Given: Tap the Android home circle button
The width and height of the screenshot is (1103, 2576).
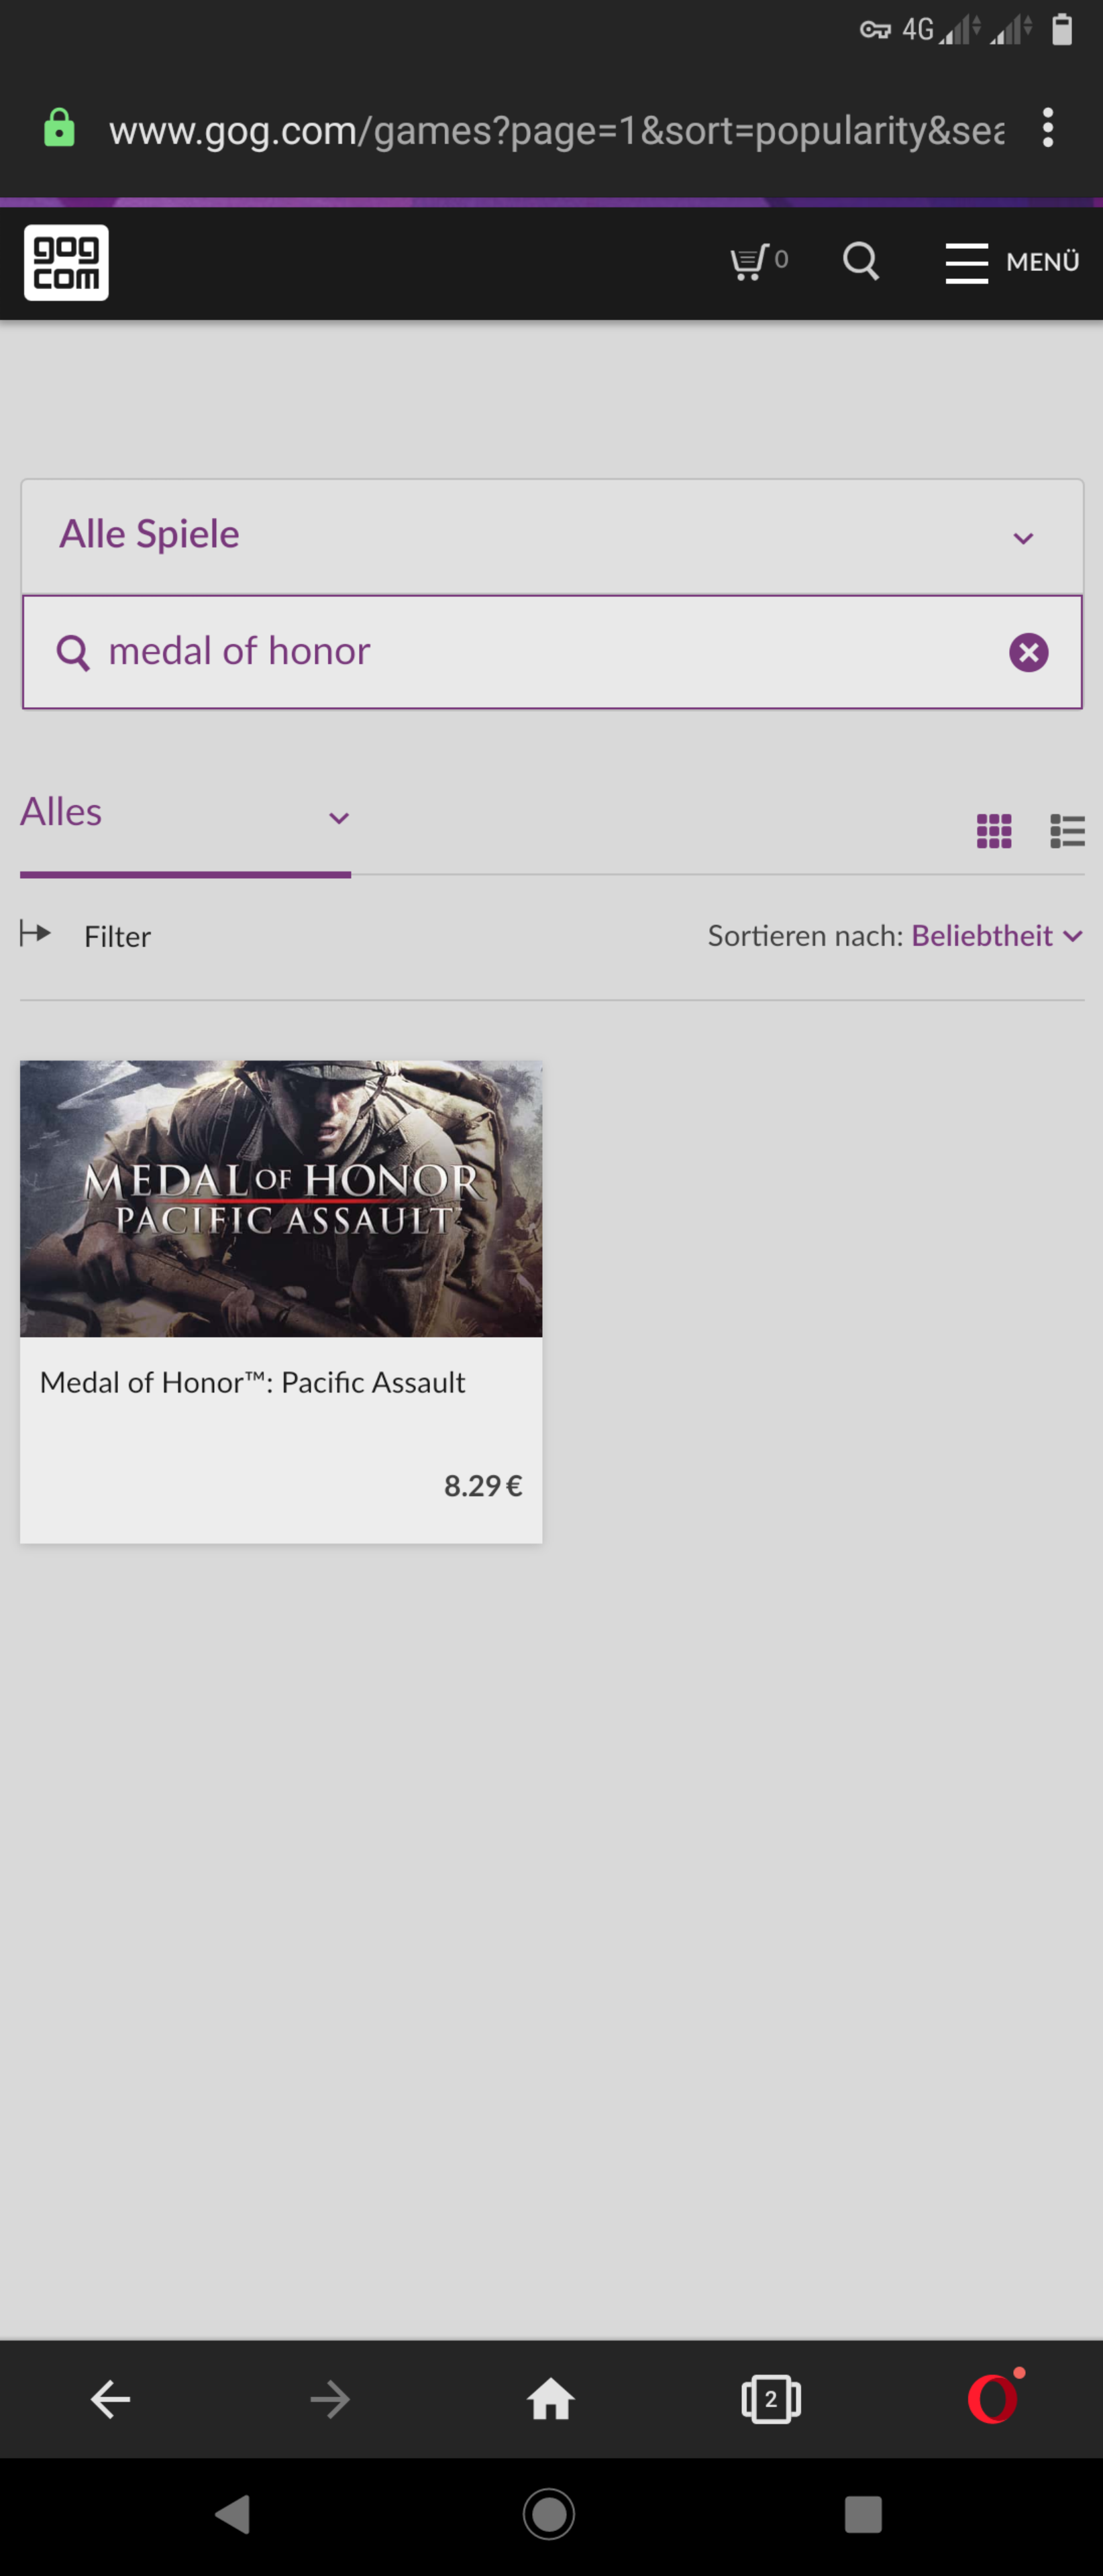Looking at the screenshot, I should [549, 2514].
